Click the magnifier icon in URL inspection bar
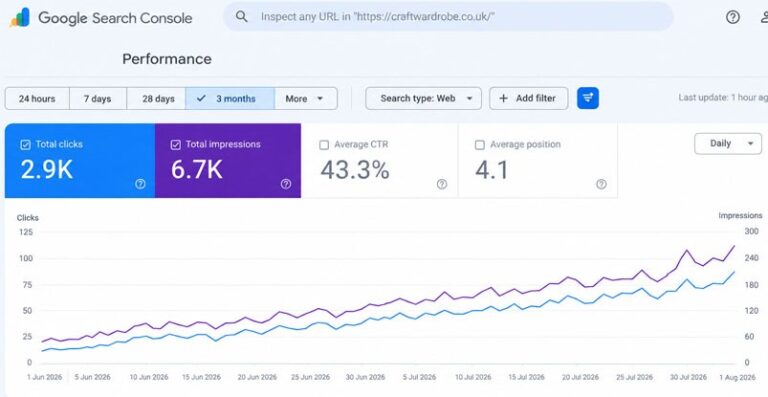Image resolution: width=768 pixels, height=397 pixels. (x=241, y=17)
